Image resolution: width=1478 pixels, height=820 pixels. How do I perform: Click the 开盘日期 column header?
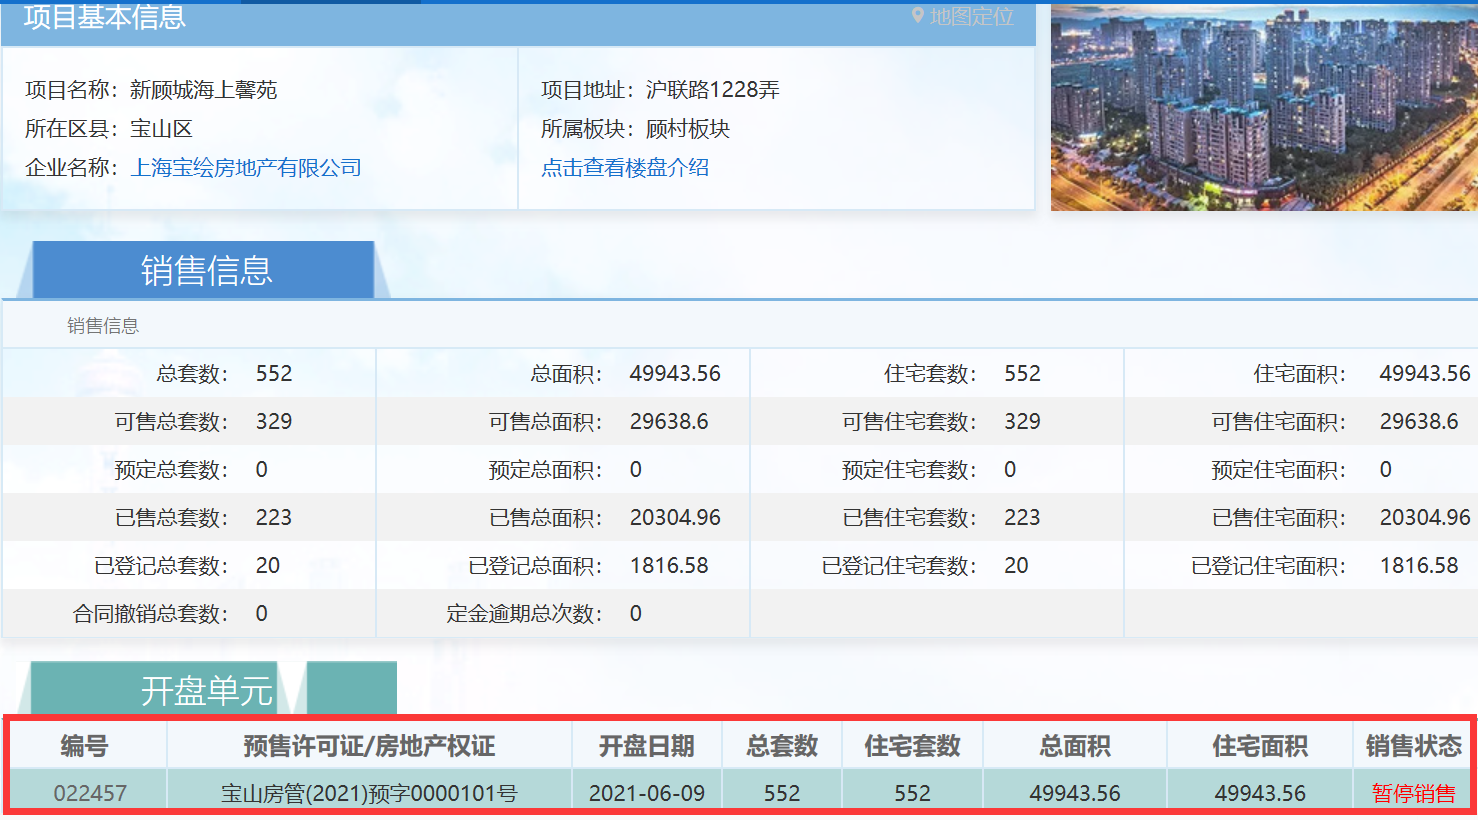pos(646,746)
